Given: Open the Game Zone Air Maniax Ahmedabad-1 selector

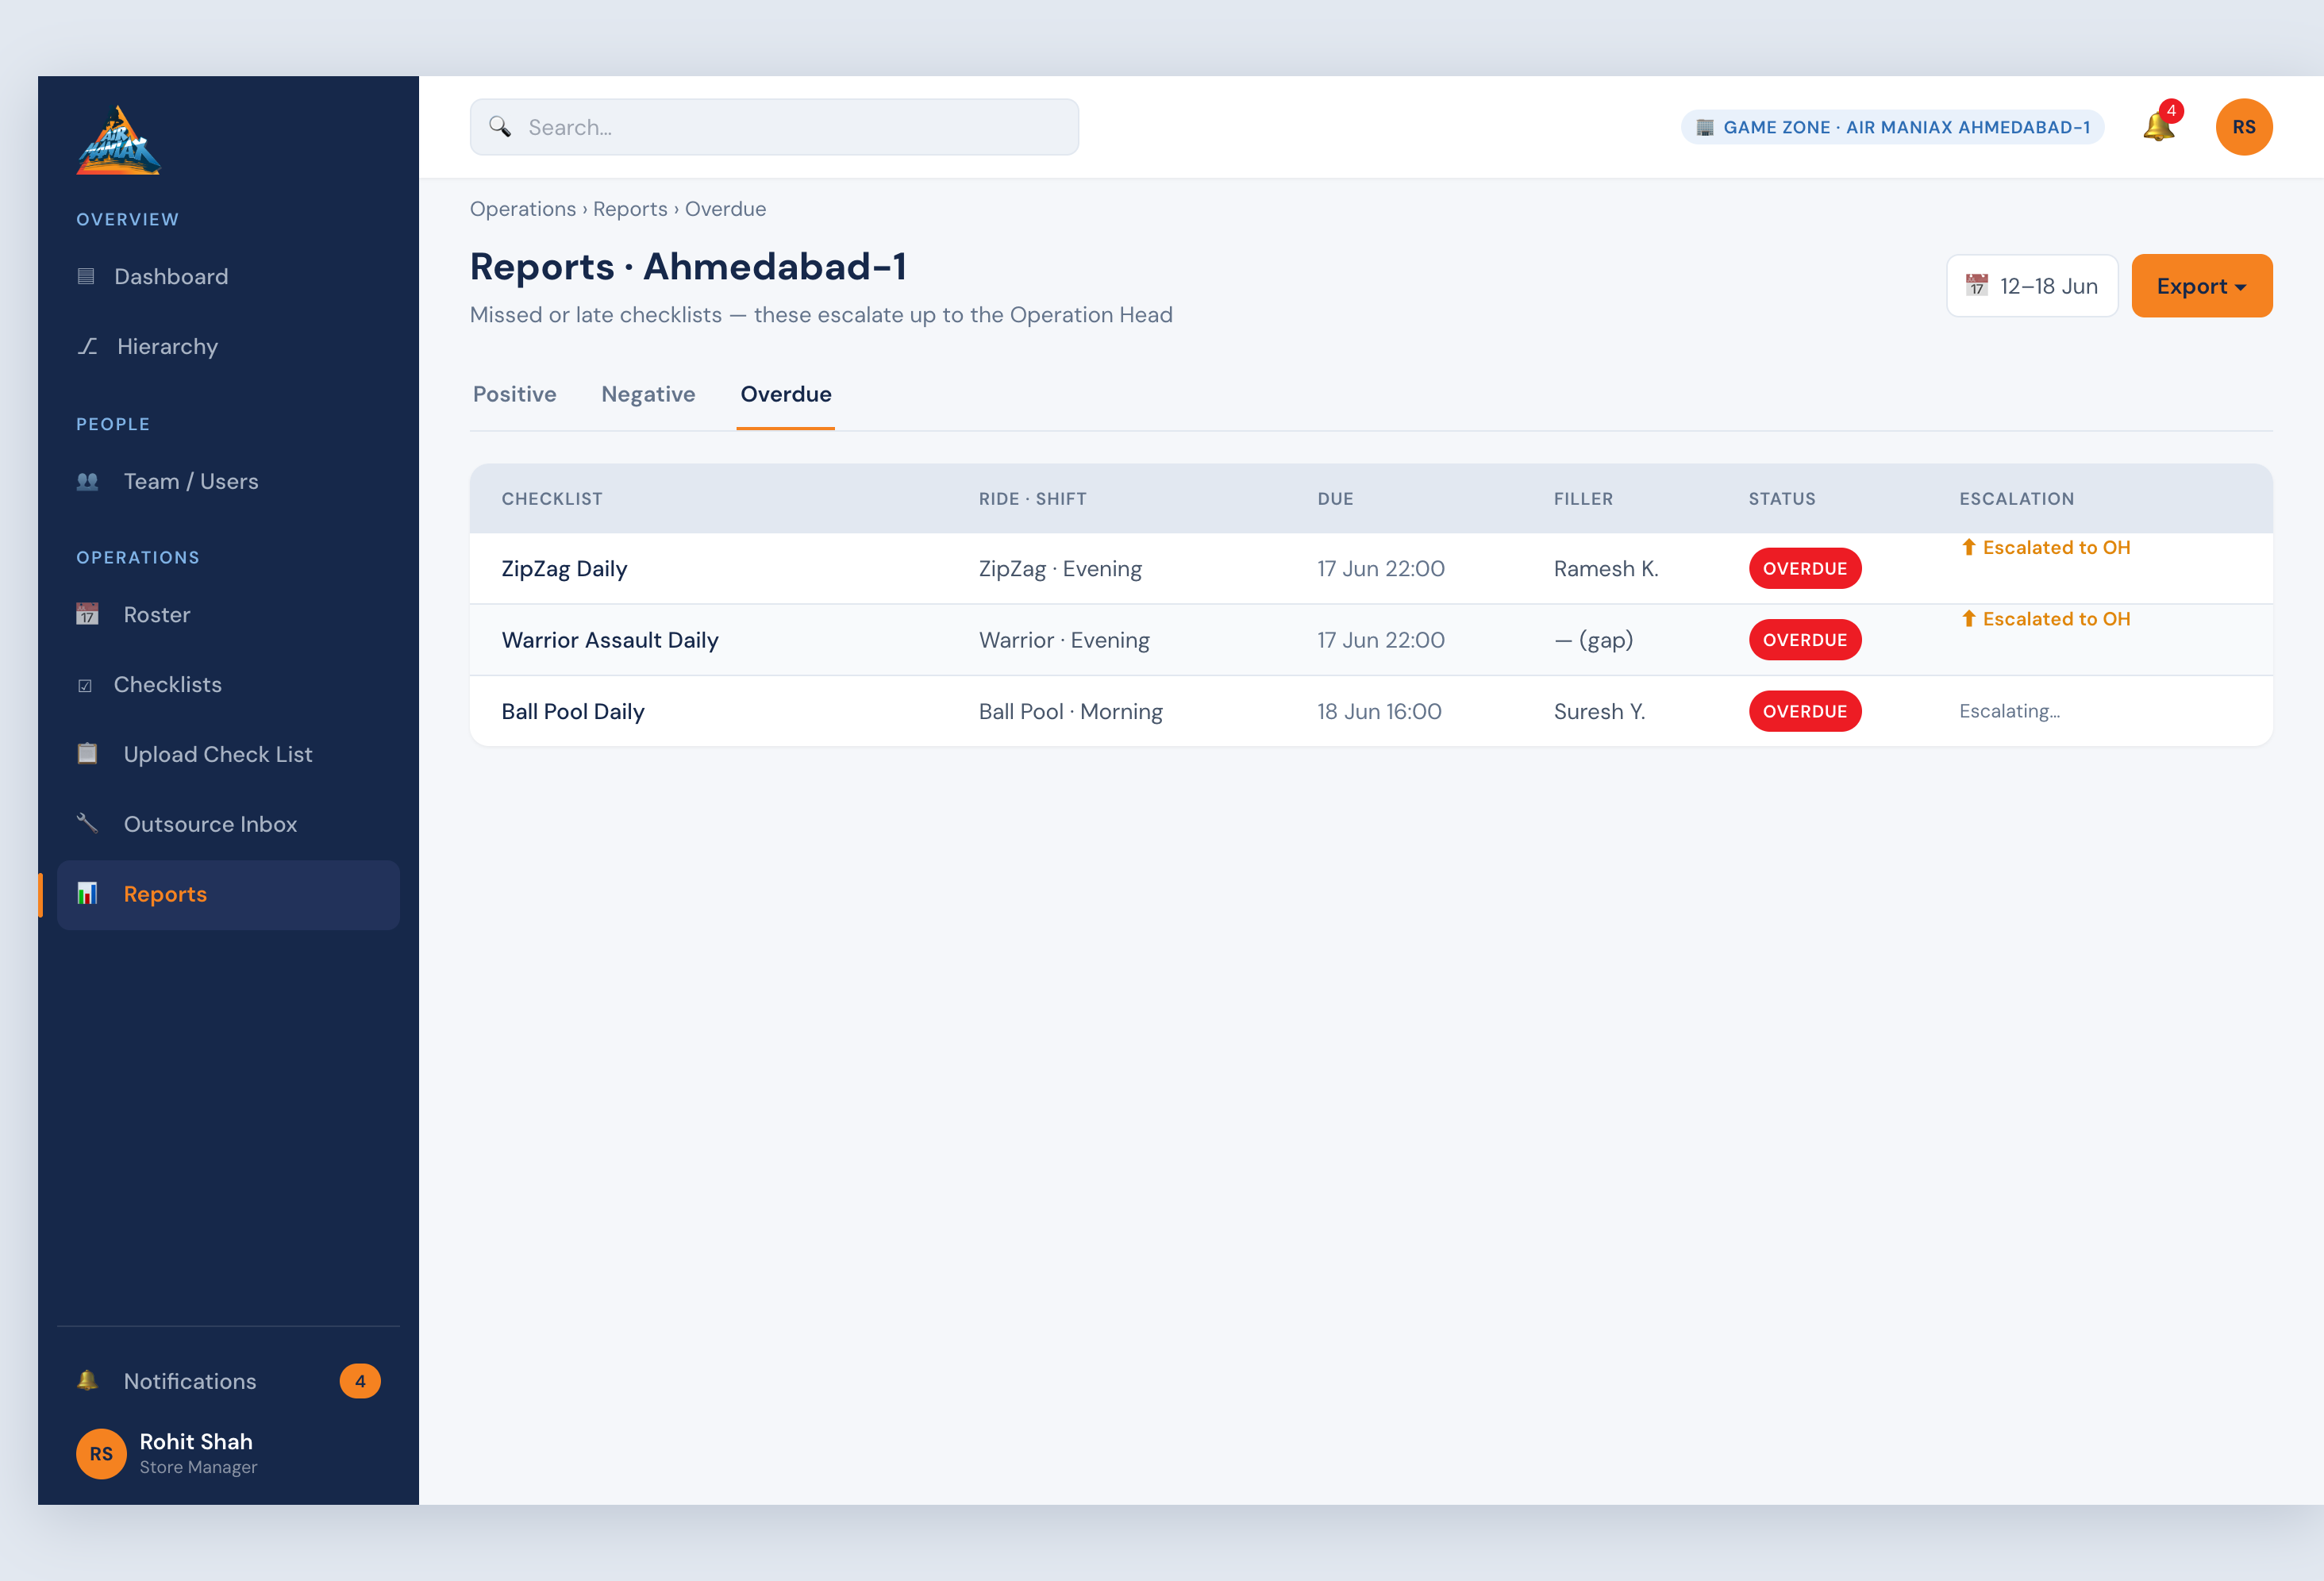Looking at the screenshot, I should coord(1892,127).
